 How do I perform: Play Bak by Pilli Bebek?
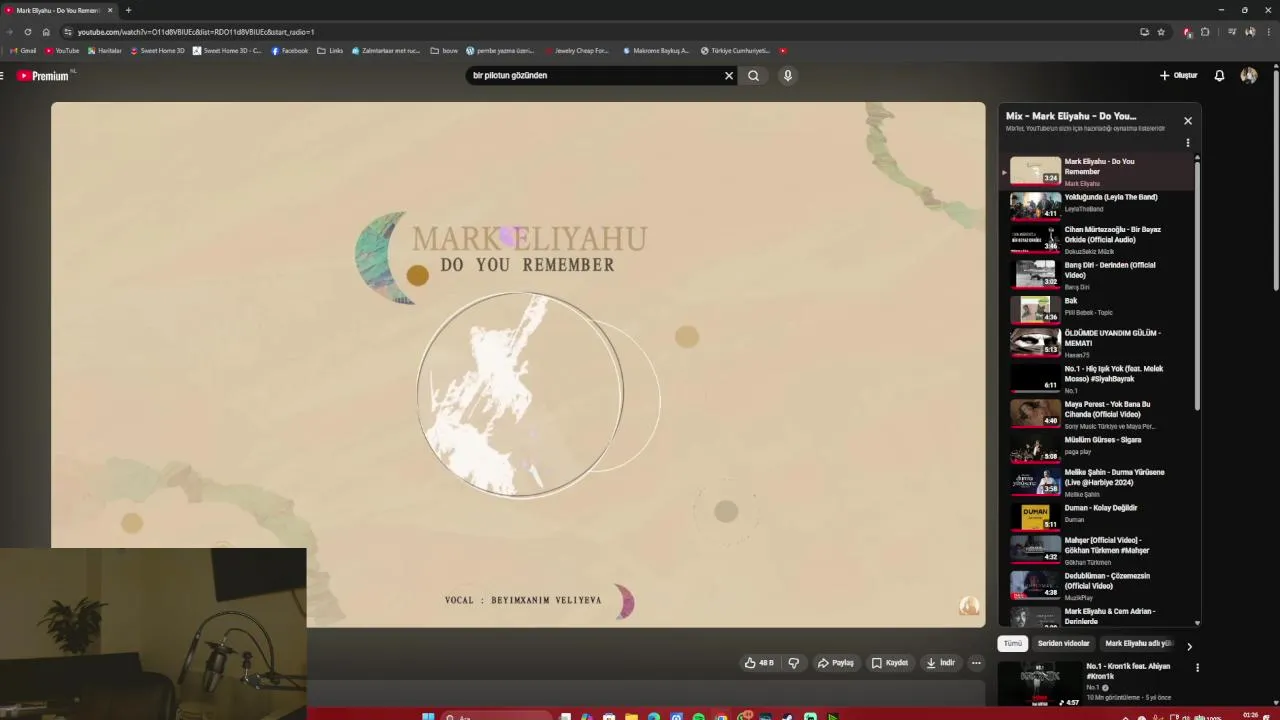1098,309
